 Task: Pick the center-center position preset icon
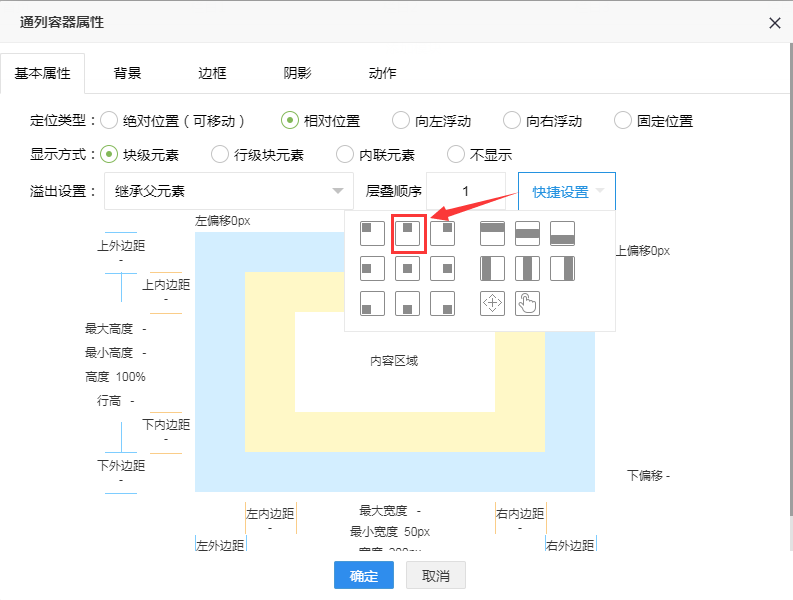(408, 268)
